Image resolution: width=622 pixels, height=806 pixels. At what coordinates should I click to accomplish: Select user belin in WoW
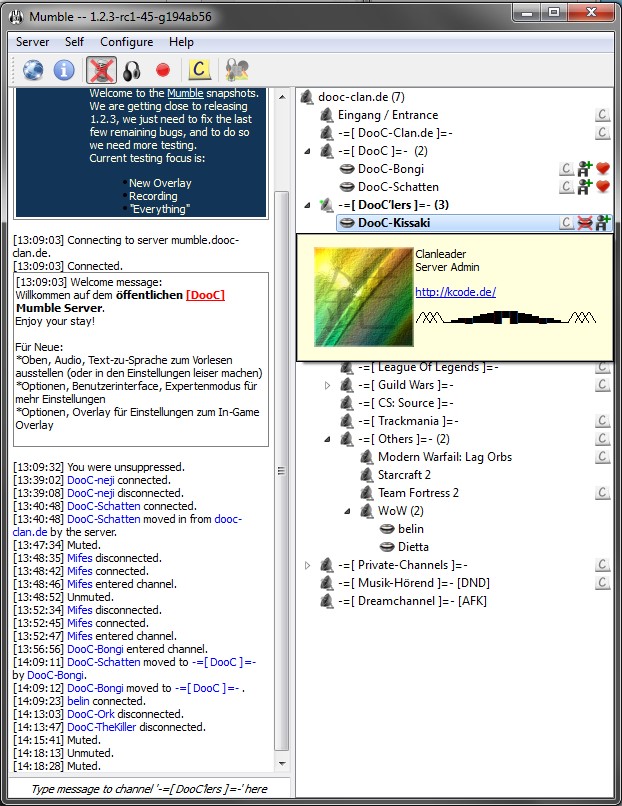411,529
